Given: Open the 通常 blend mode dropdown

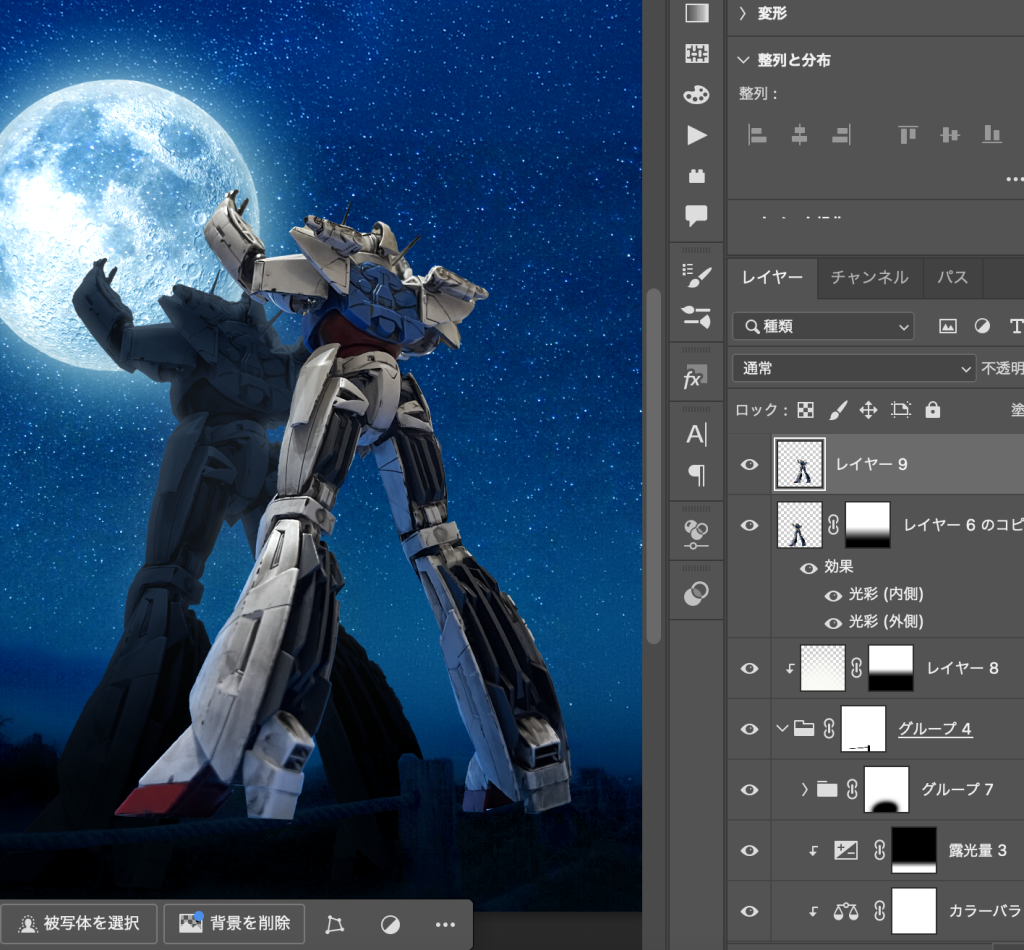Looking at the screenshot, I should click(x=852, y=368).
